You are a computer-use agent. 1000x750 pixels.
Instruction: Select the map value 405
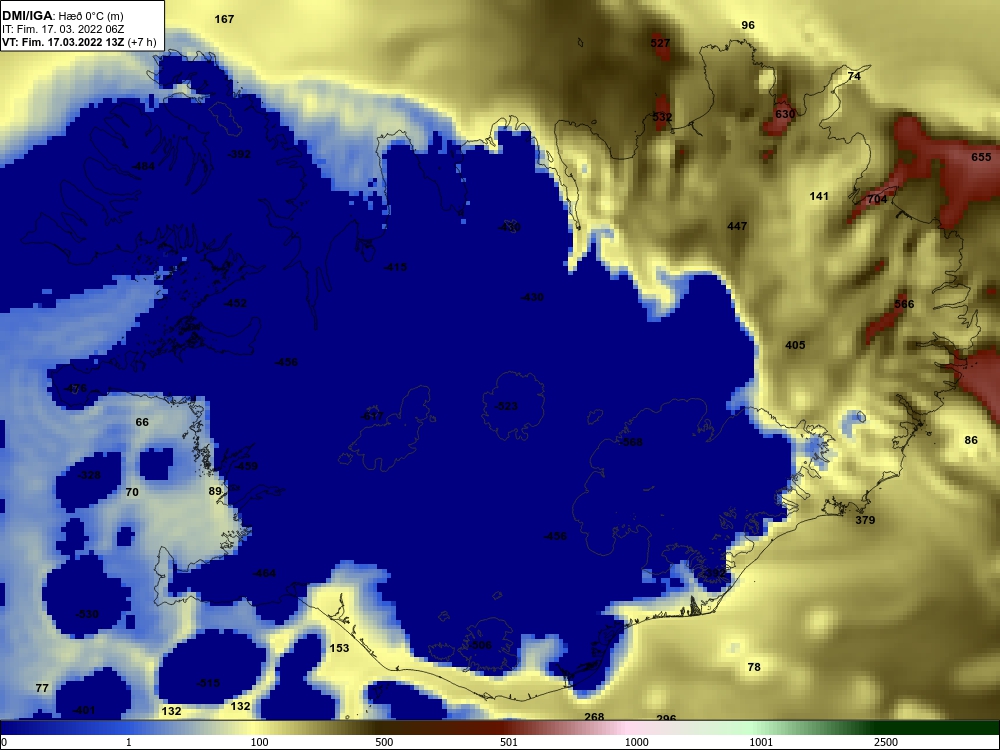(x=795, y=345)
